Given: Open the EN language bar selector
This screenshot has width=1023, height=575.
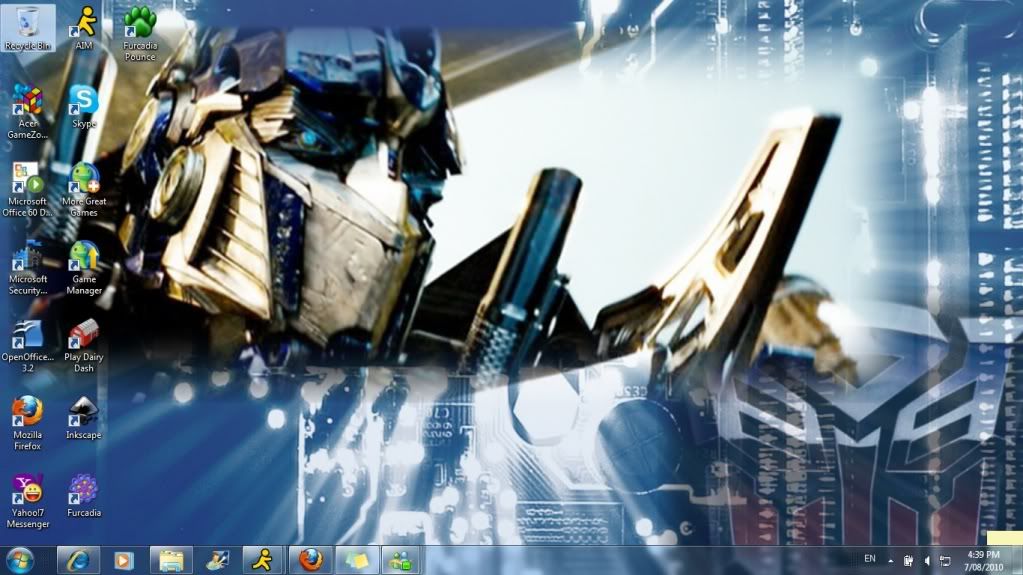Looking at the screenshot, I should point(870,559).
